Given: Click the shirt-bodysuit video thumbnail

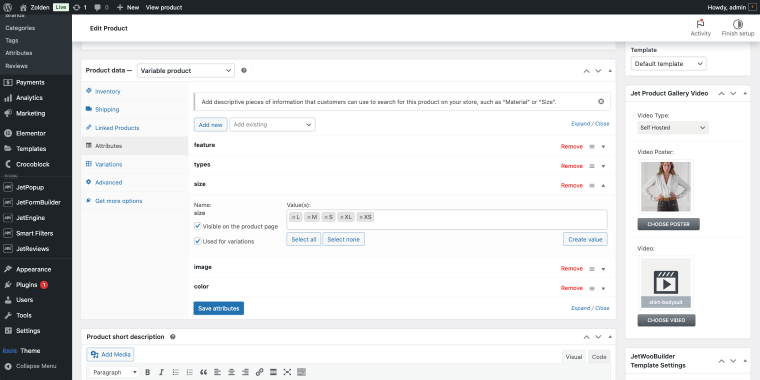Looking at the screenshot, I should [665, 283].
